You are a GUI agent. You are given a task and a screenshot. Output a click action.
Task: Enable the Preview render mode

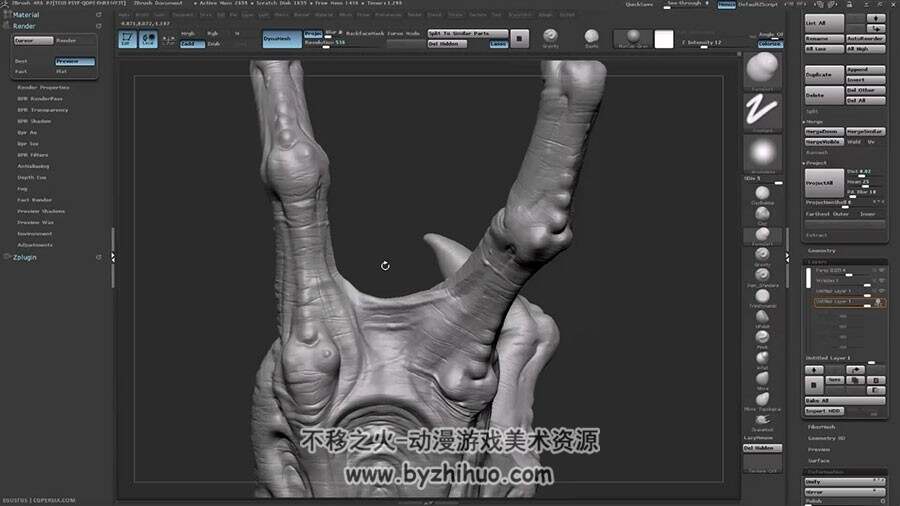click(75, 61)
